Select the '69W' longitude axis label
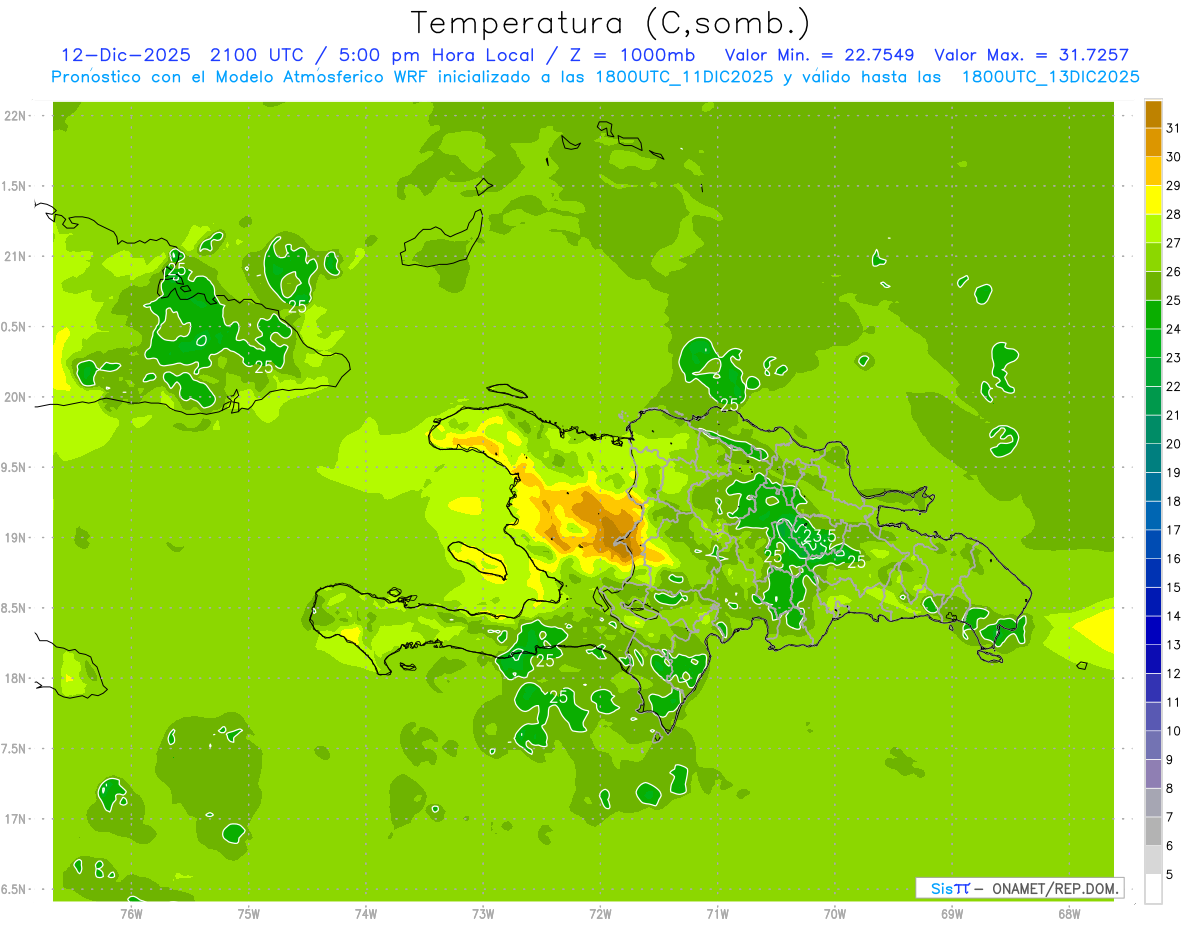1200x927 pixels. pos(952,913)
